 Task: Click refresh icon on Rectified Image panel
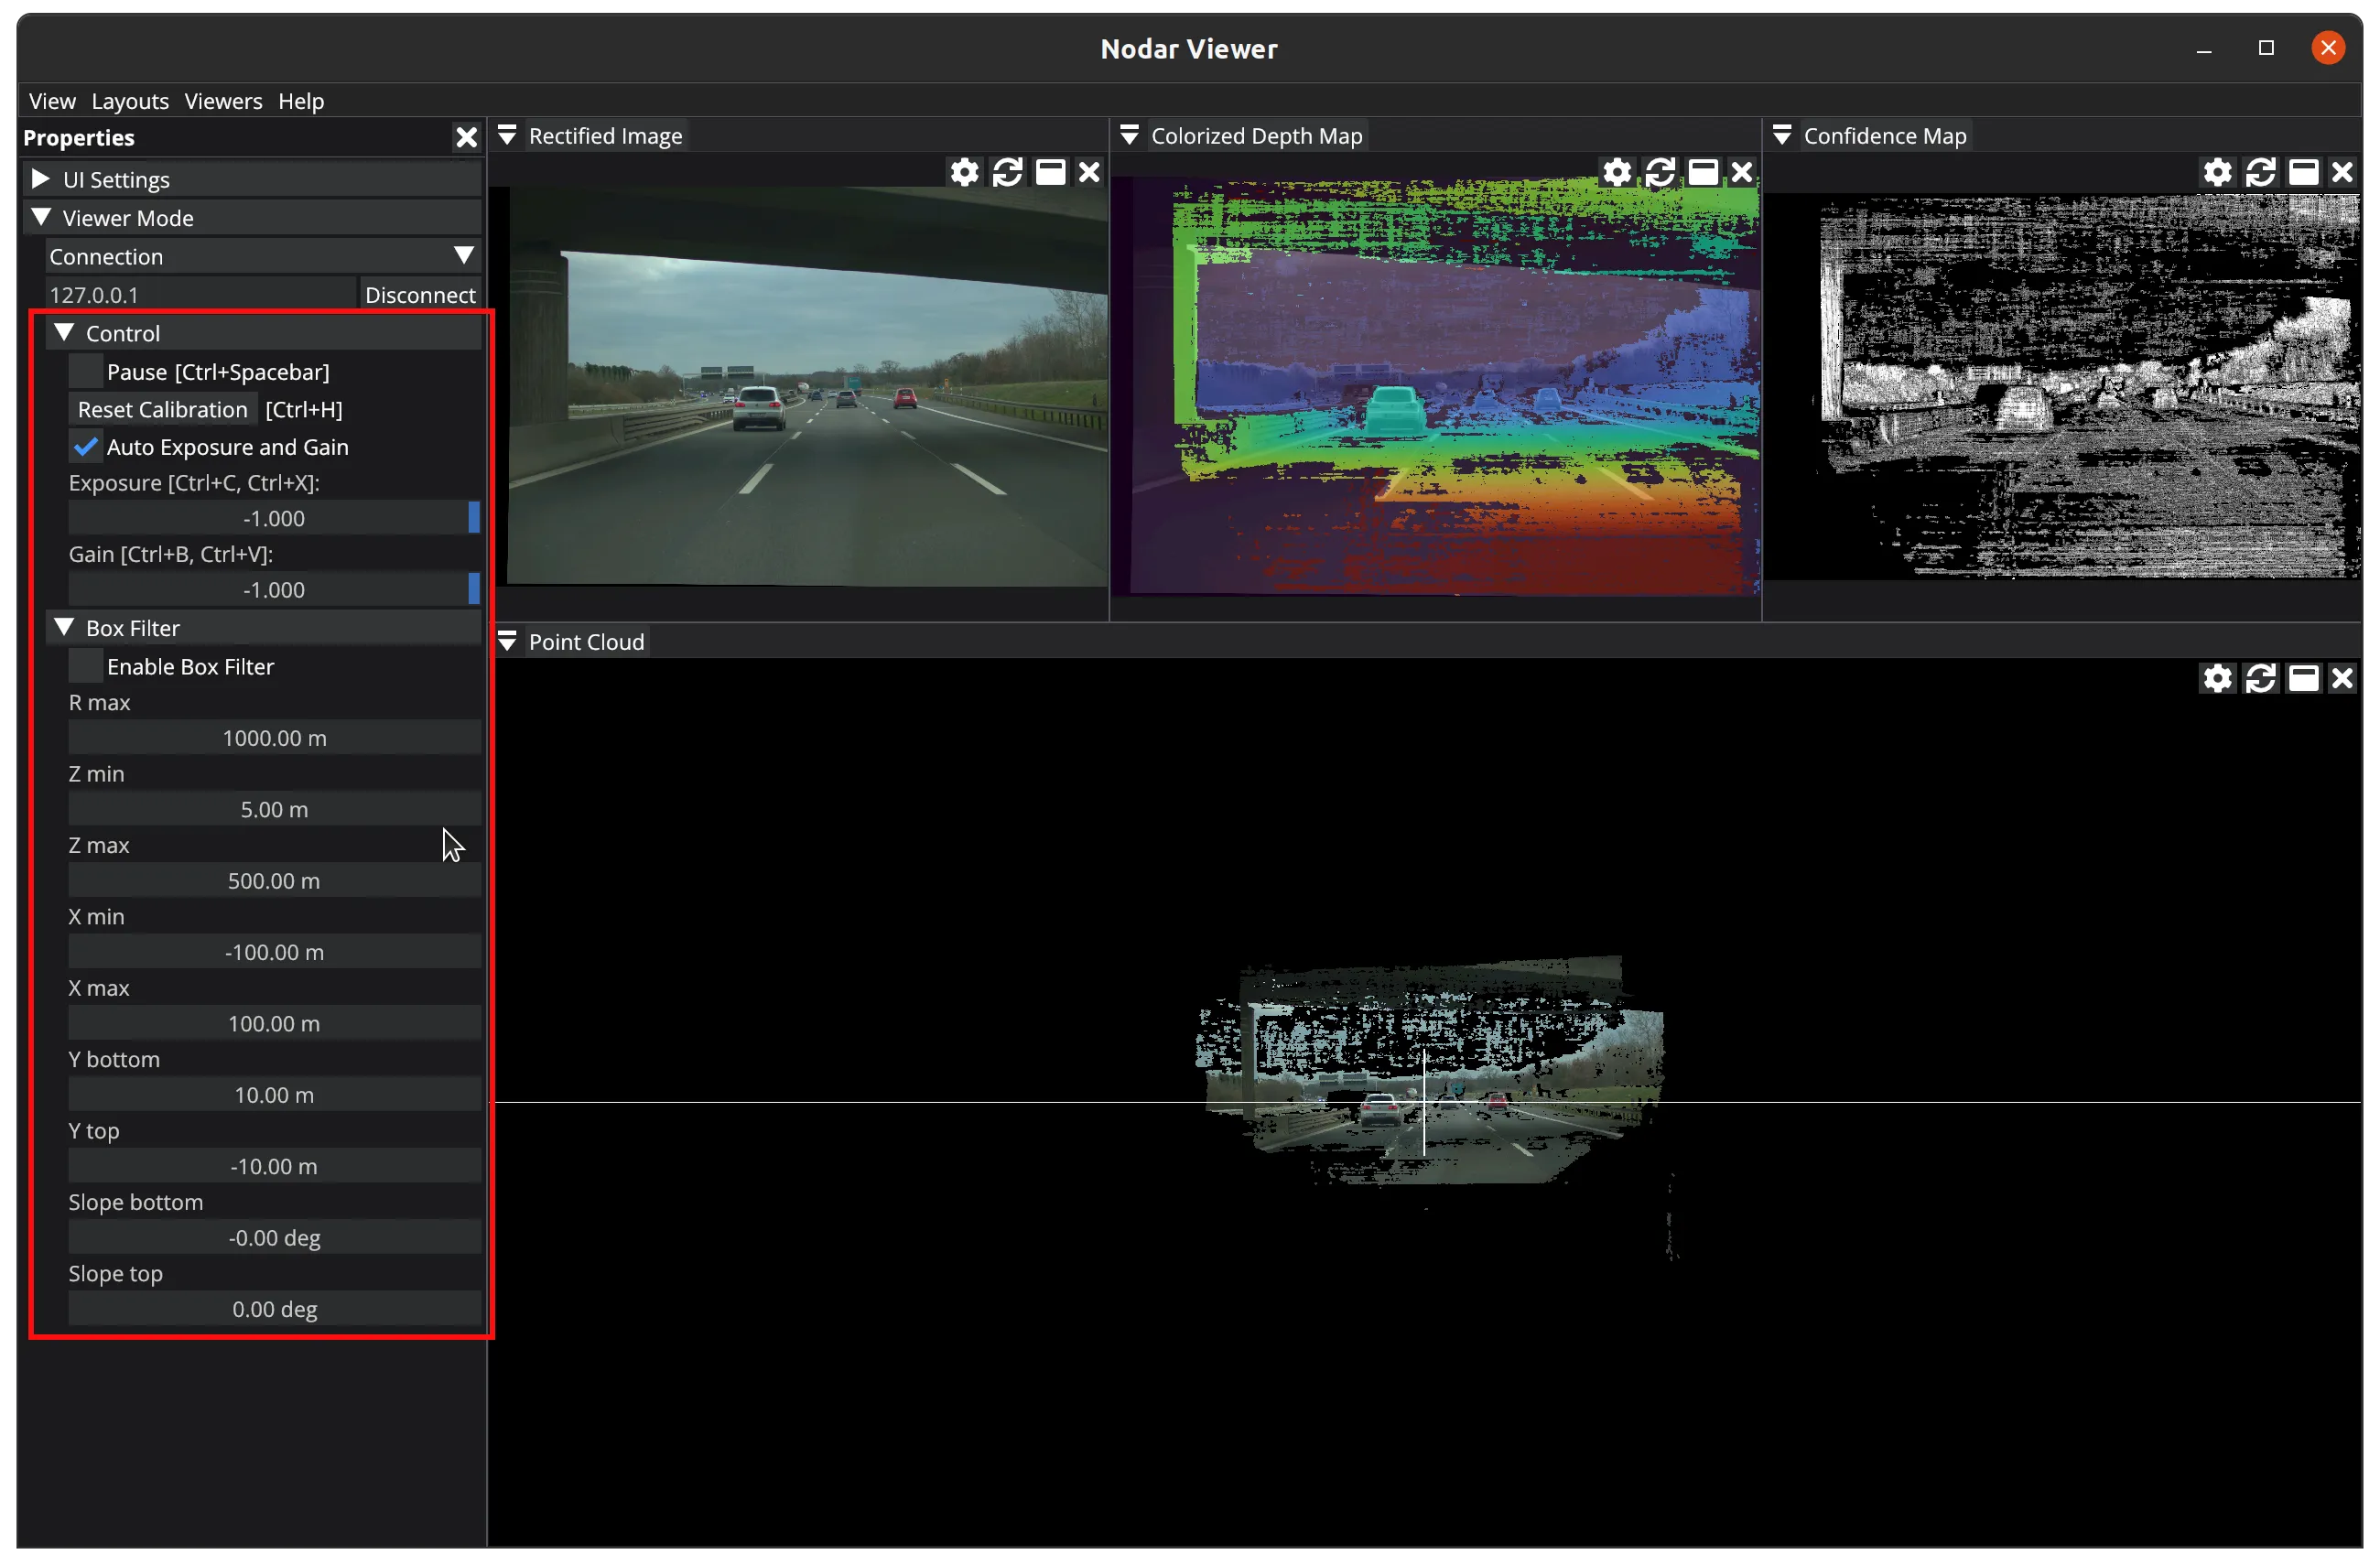click(1007, 172)
